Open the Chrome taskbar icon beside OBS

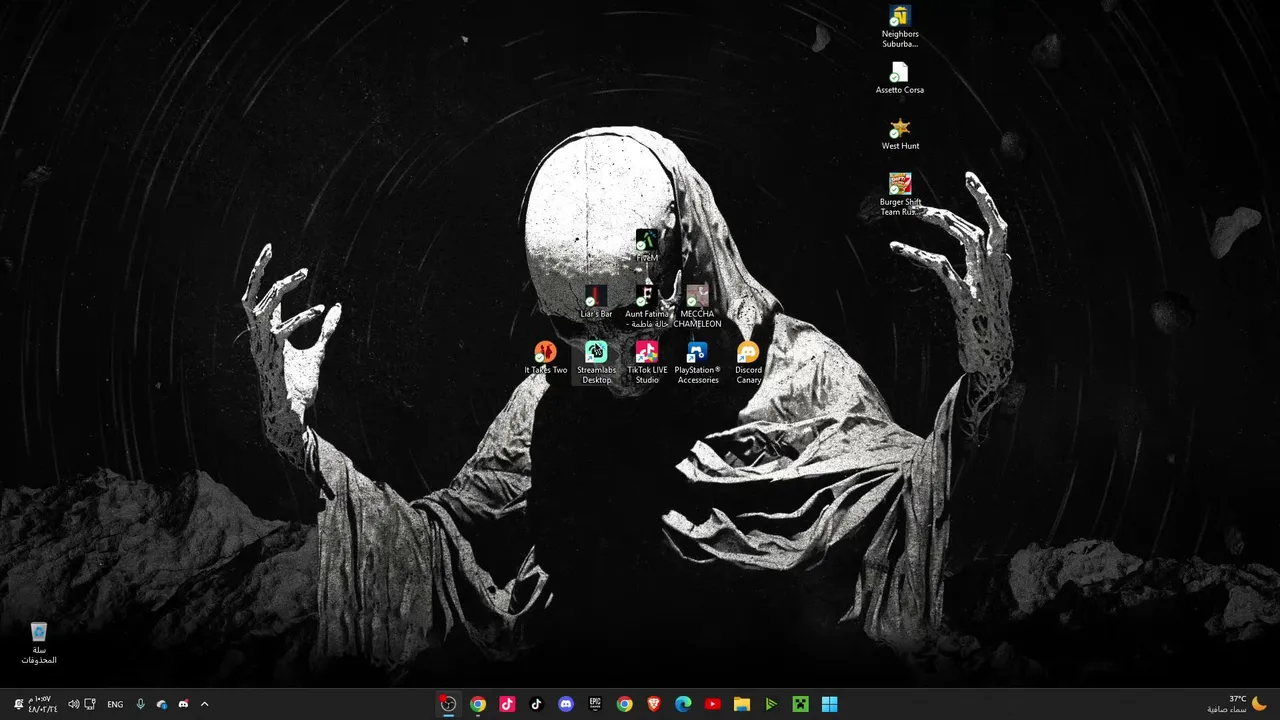(x=478, y=704)
